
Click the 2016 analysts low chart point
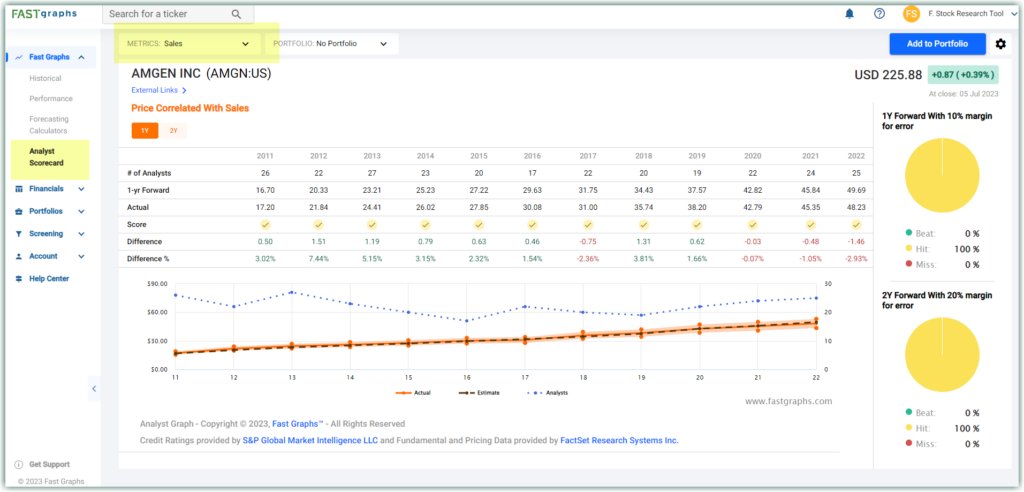pos(468,320)
